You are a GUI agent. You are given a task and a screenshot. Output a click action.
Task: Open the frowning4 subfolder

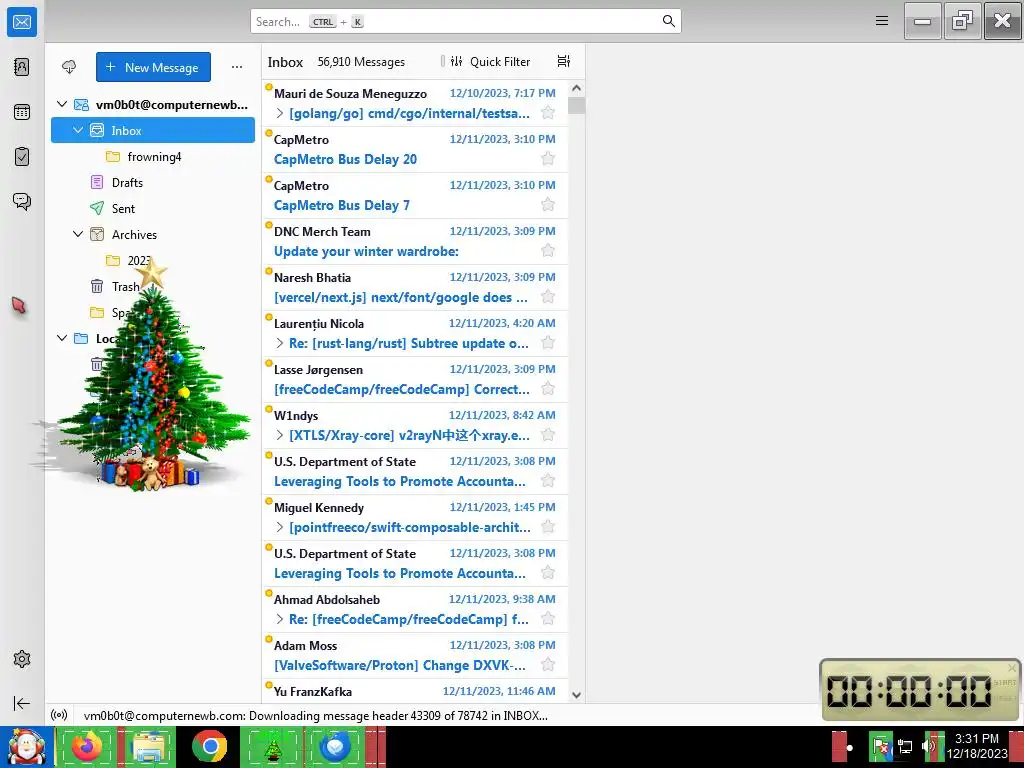click(x=153, y=157)
